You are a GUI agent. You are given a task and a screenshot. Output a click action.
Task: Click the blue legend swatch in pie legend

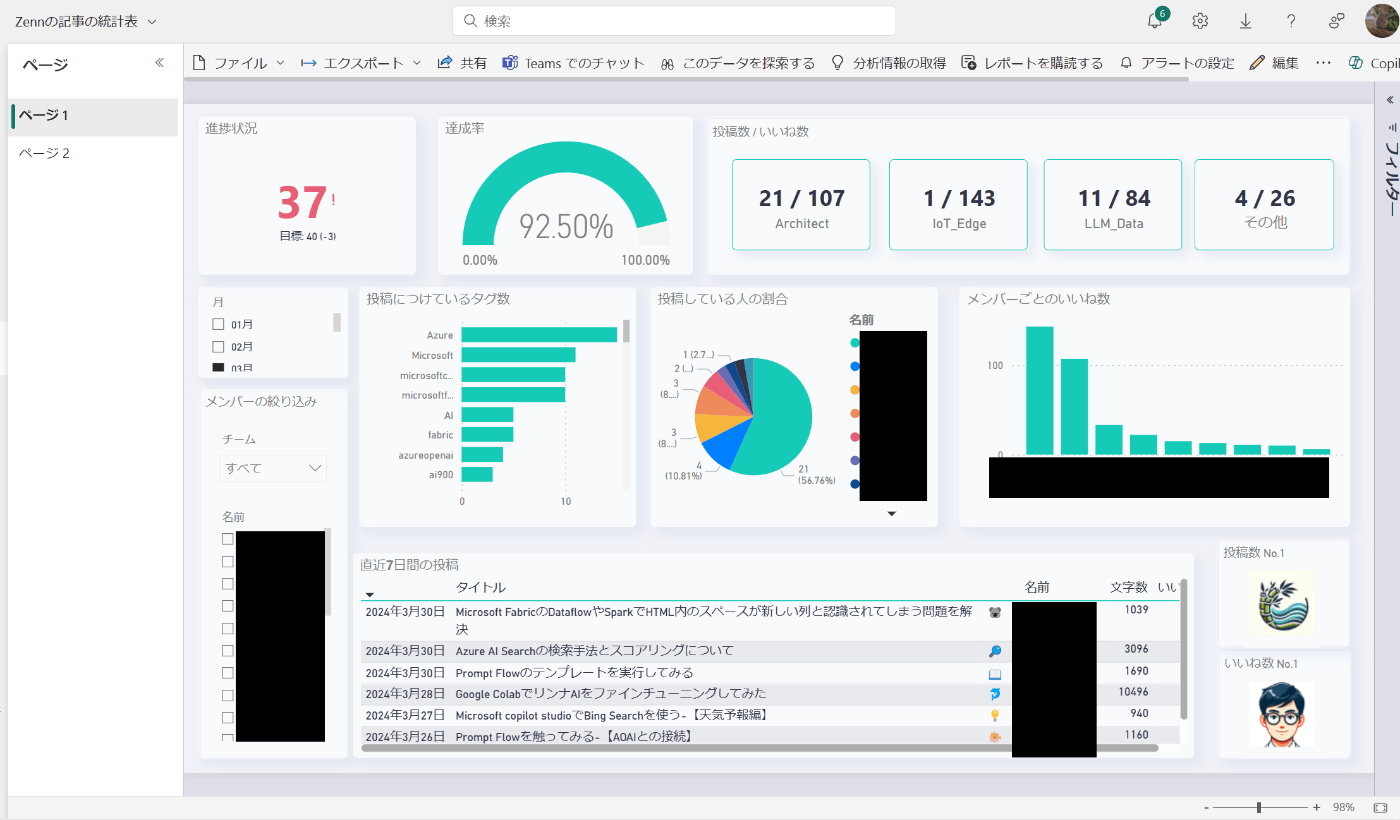[854, 366]
